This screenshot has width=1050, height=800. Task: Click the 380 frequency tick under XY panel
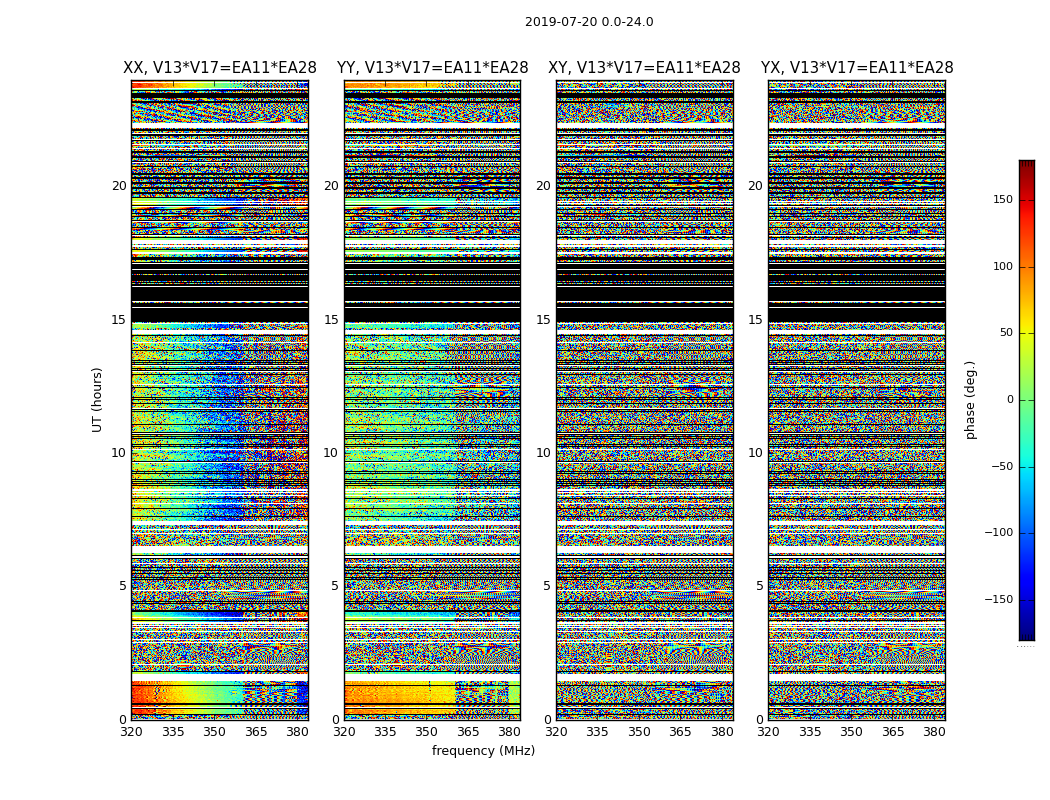722,732
